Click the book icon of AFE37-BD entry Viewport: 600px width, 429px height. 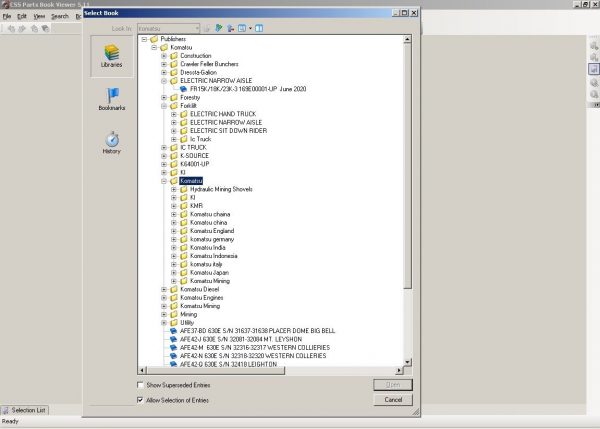(x=173, y=331)
